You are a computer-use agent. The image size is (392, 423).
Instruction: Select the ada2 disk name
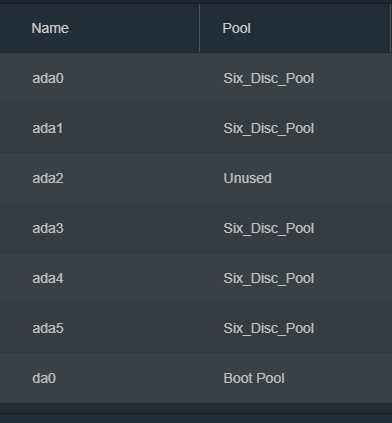pos(48,178)
